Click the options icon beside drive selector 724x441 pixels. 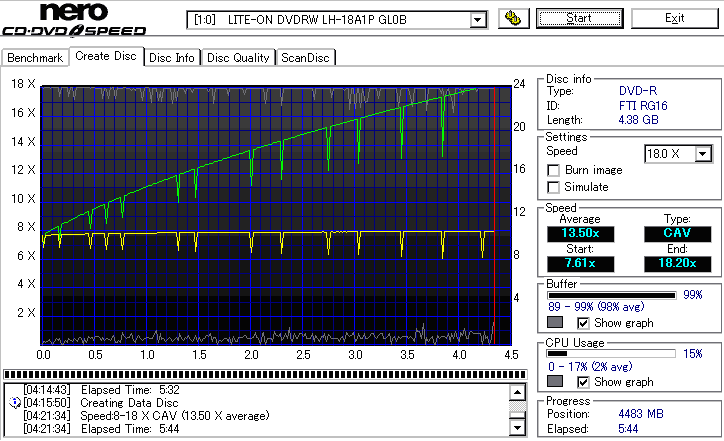(513, 19)
